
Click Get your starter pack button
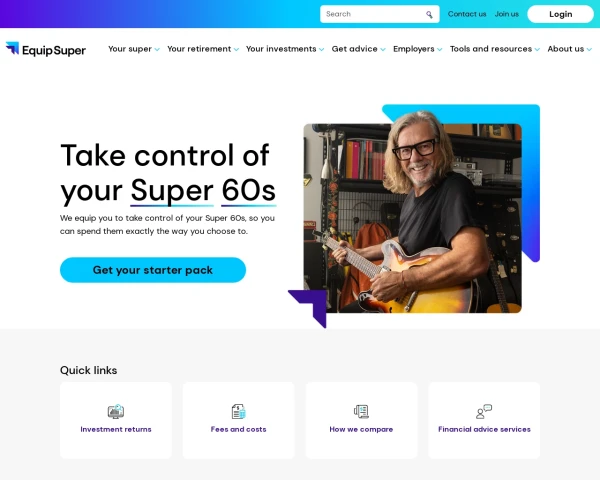click(x=153, y=270)
